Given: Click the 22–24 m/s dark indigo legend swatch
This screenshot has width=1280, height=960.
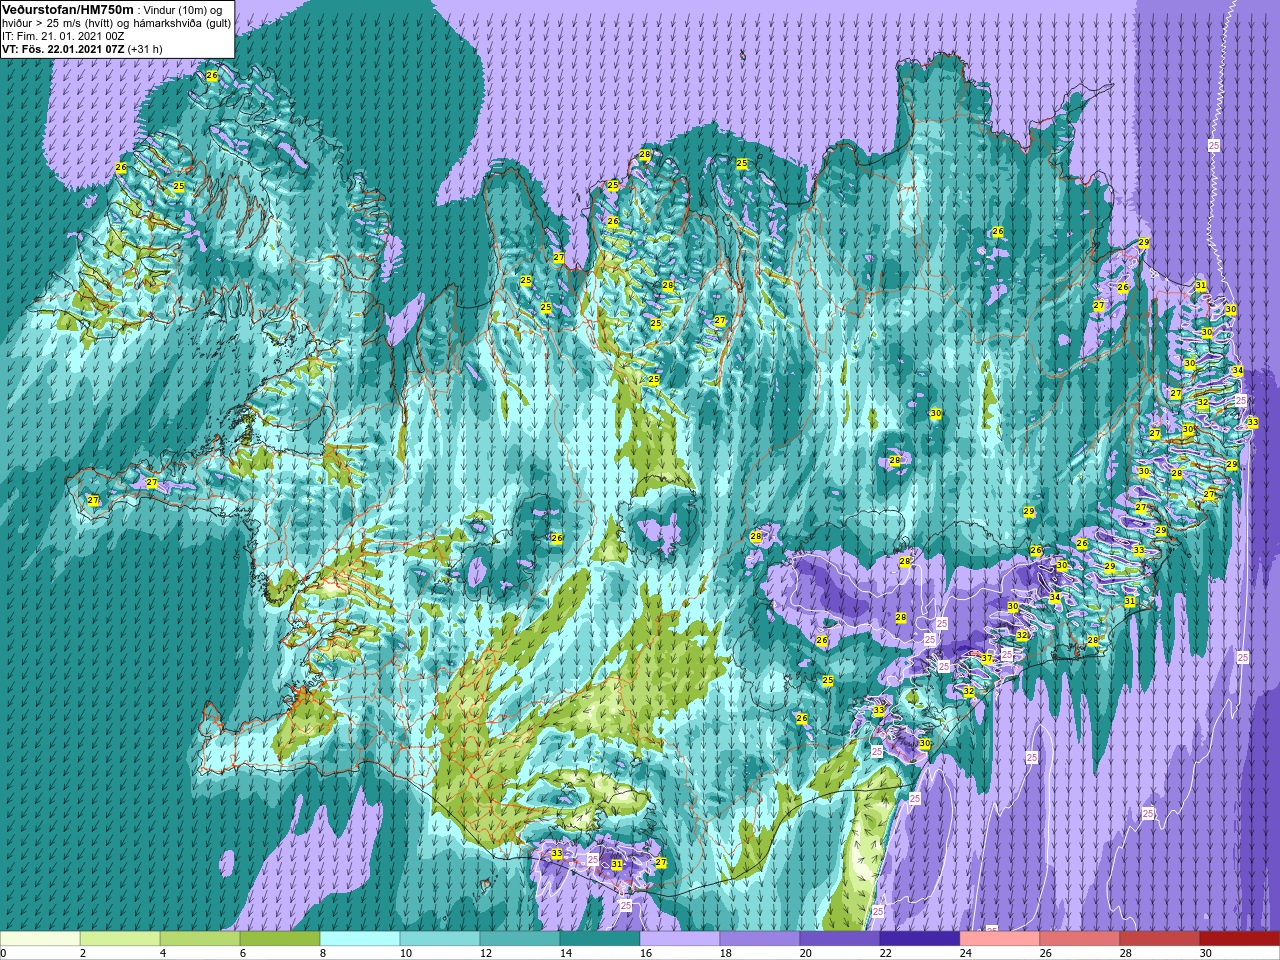Looking at the screenshot, I should (x=920, y=939).
